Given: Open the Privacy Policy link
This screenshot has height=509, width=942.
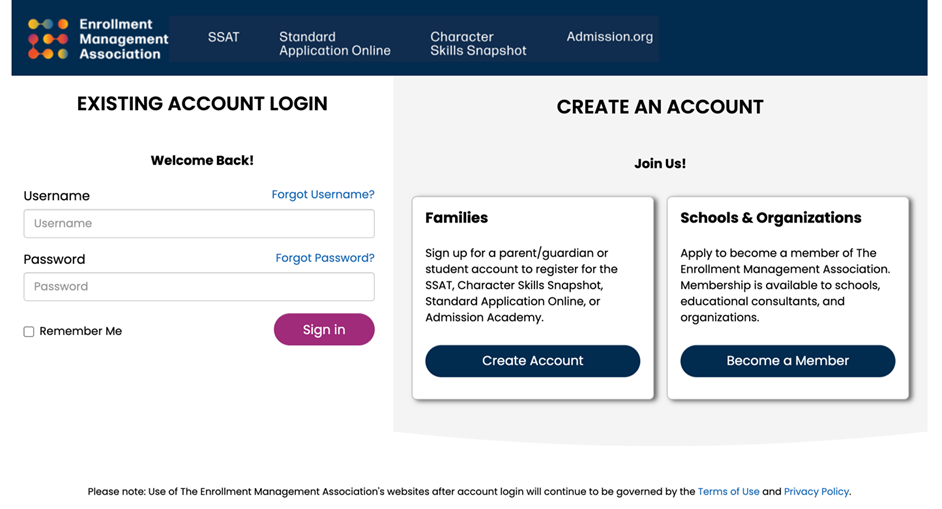Looking at the screenshot, I should (816, 492).
